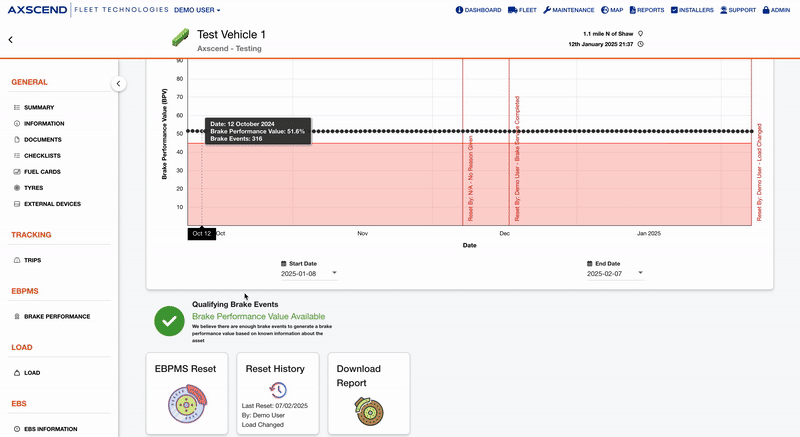Screen dimensions: 800x437
Task: Click the EBPMS Reset button card
Action: [x=187, y=393]
